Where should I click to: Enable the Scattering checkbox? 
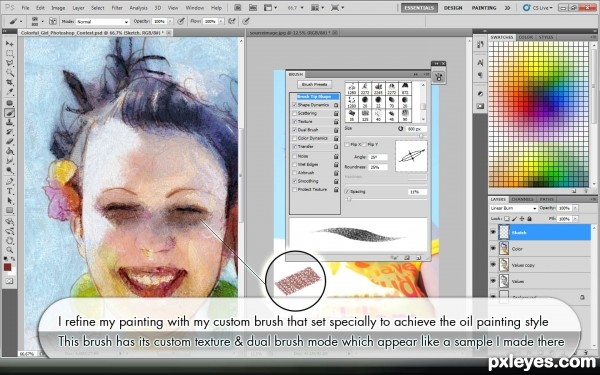click(294, 113)
